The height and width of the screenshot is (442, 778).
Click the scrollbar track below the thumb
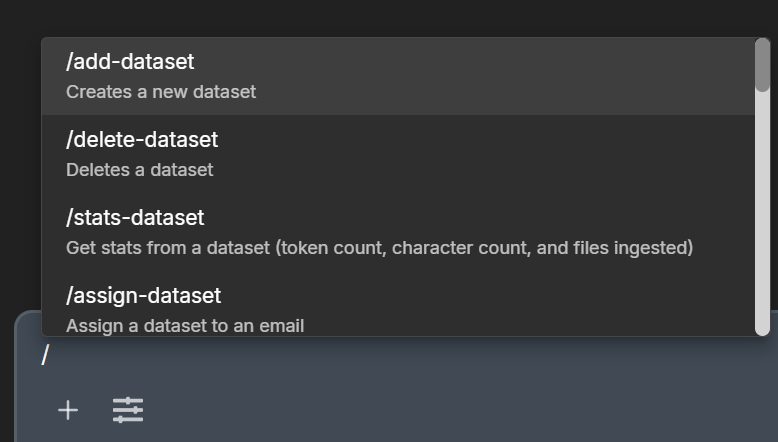click(x=762, y=220)
